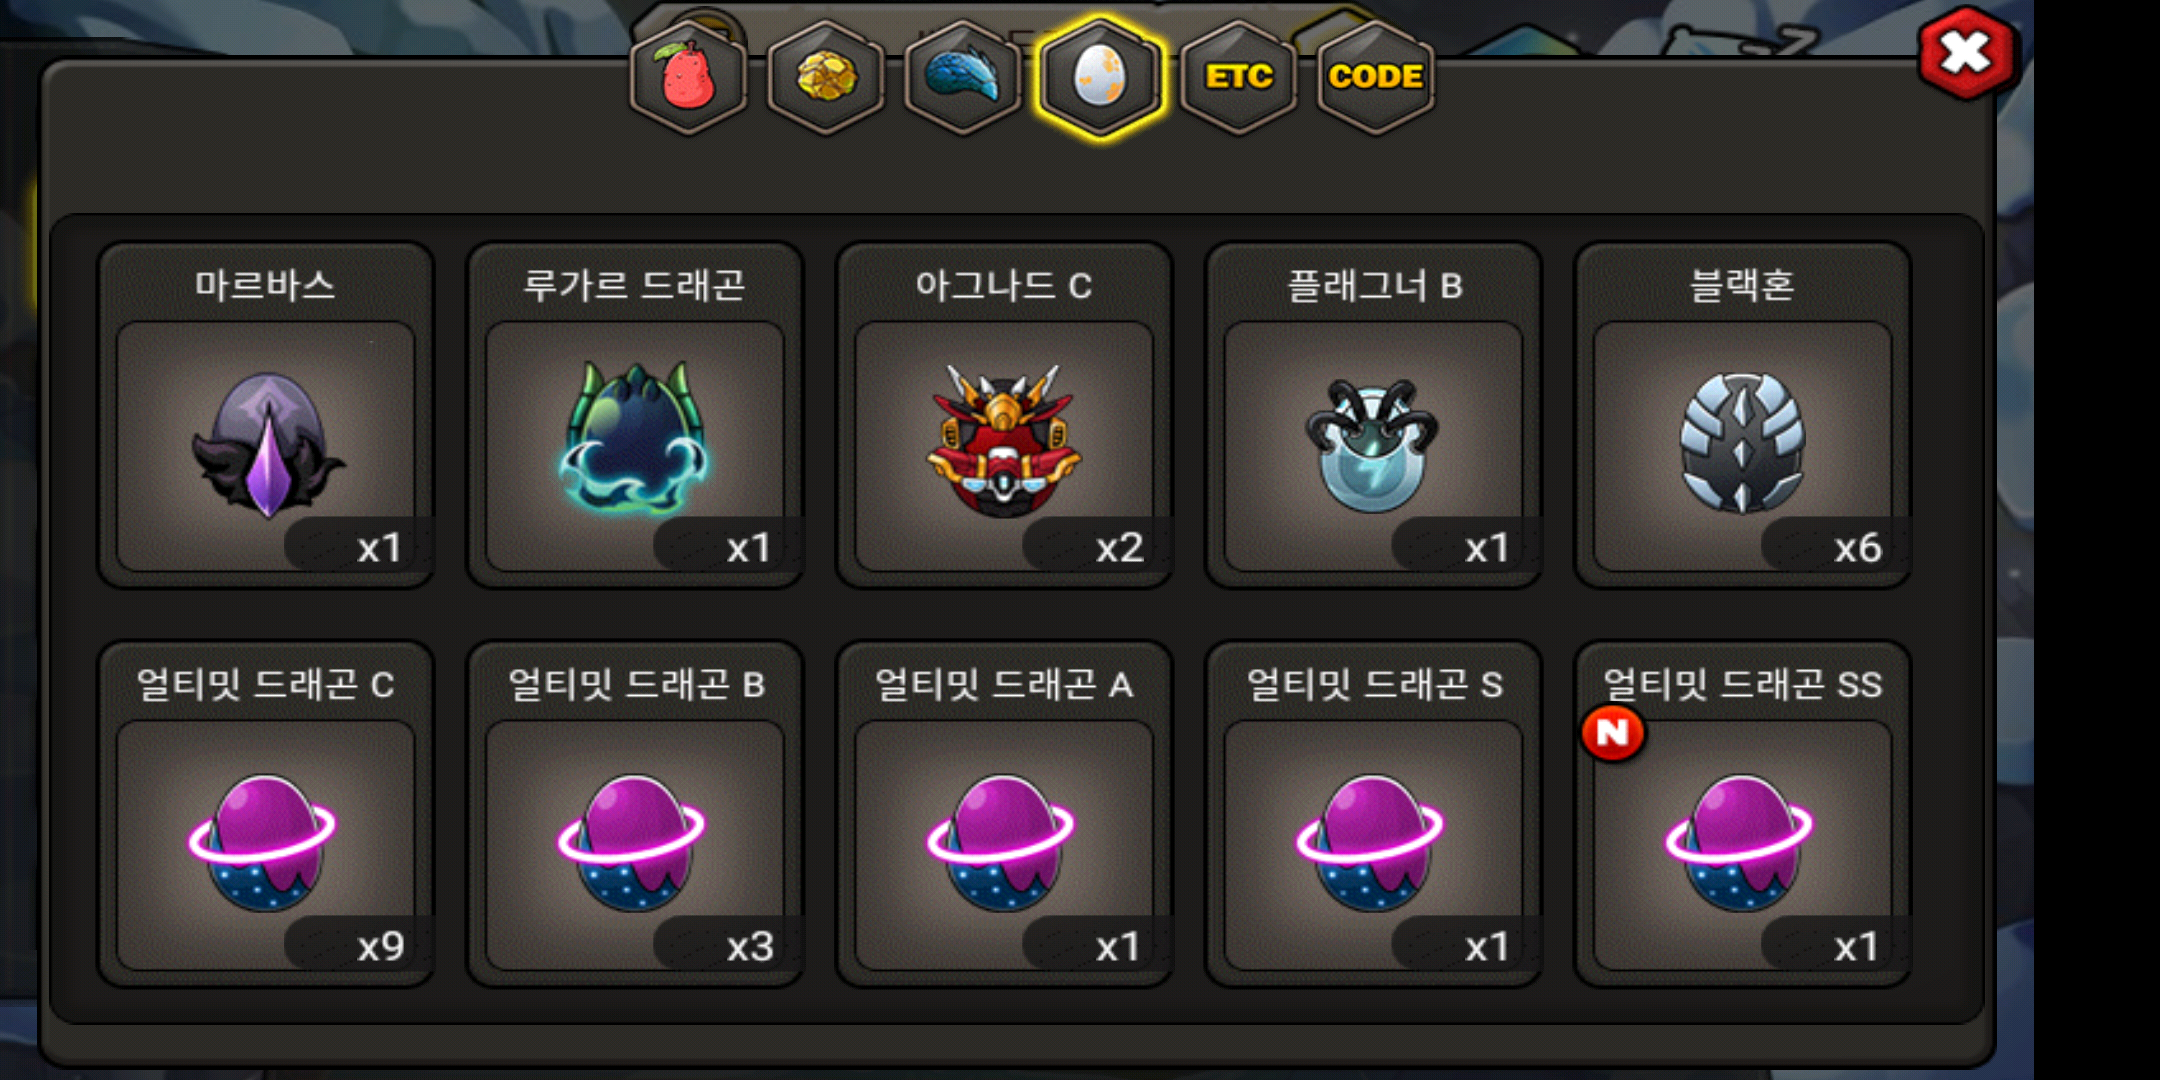Image resolution: width=2160 pixels, height=1080 pixels.
Task: Open the red fruit food tab
Action: click(x=688, y=77)
